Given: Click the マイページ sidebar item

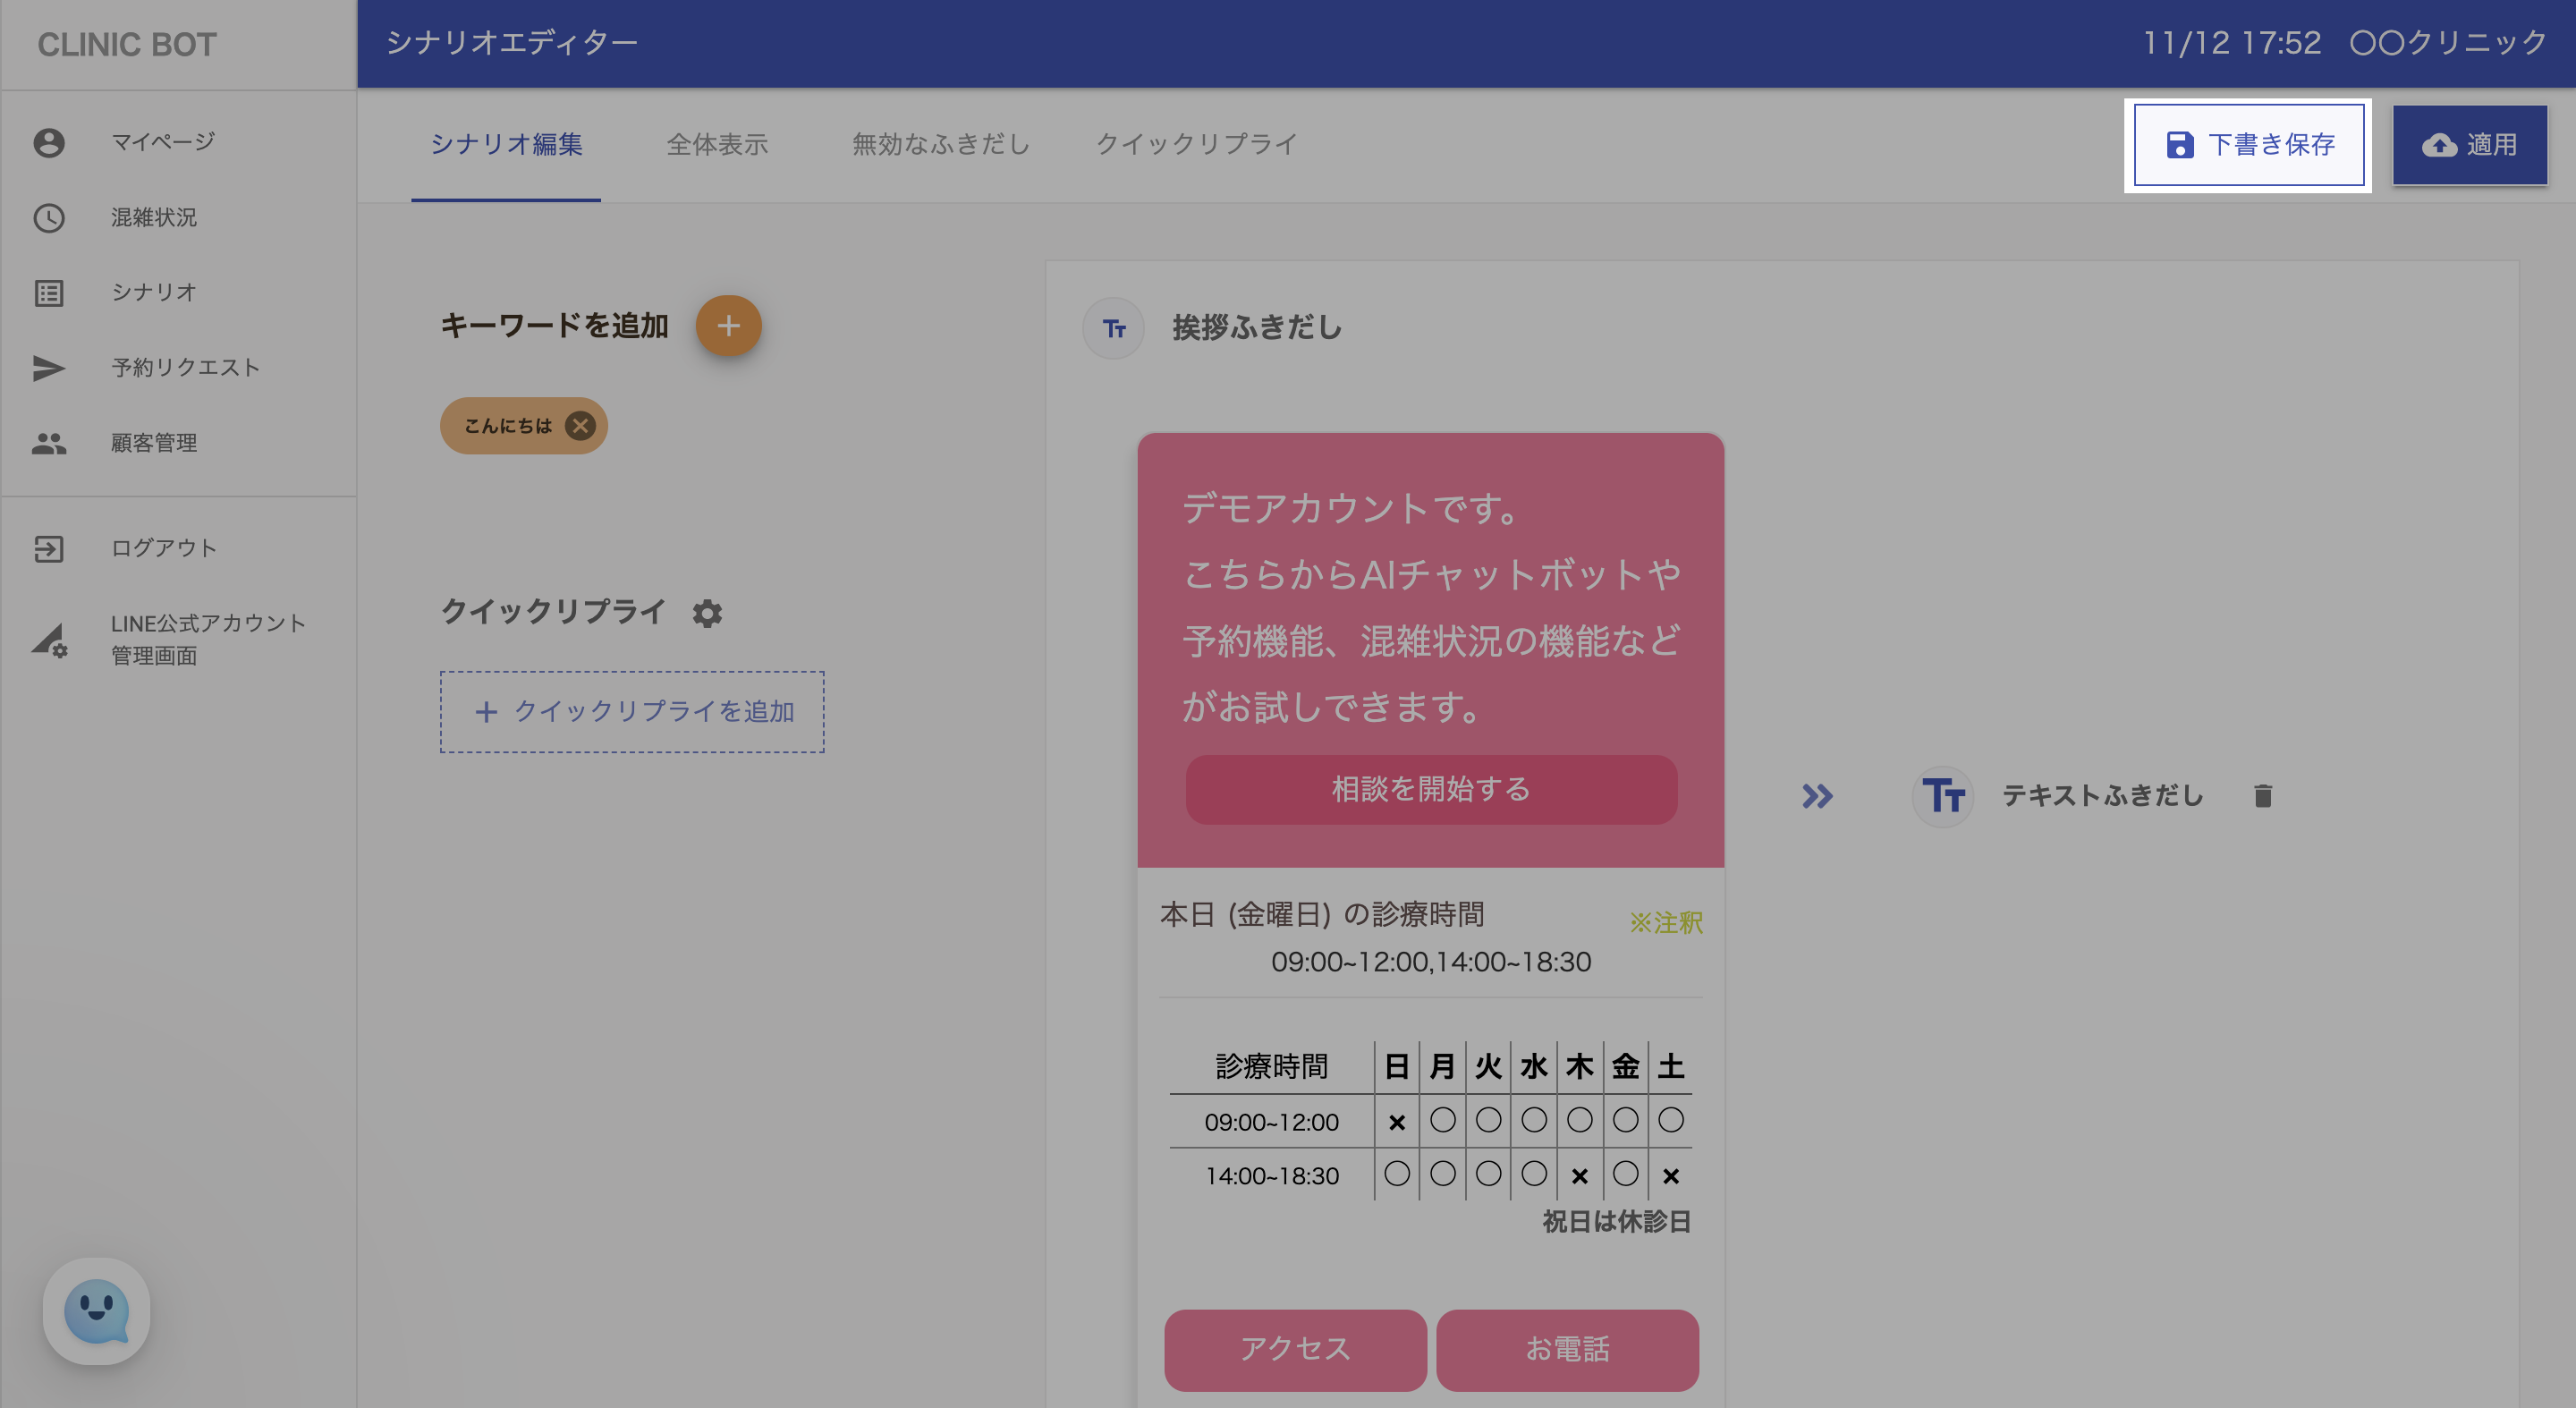Looking at the screenshot, I should 162,142.
